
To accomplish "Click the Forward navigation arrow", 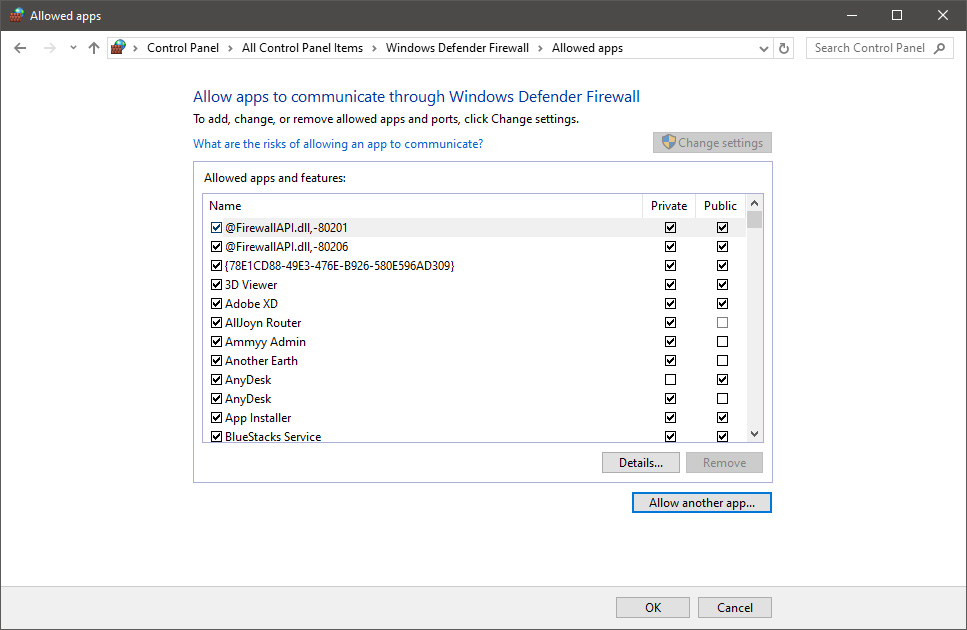I will pos(50,48).
